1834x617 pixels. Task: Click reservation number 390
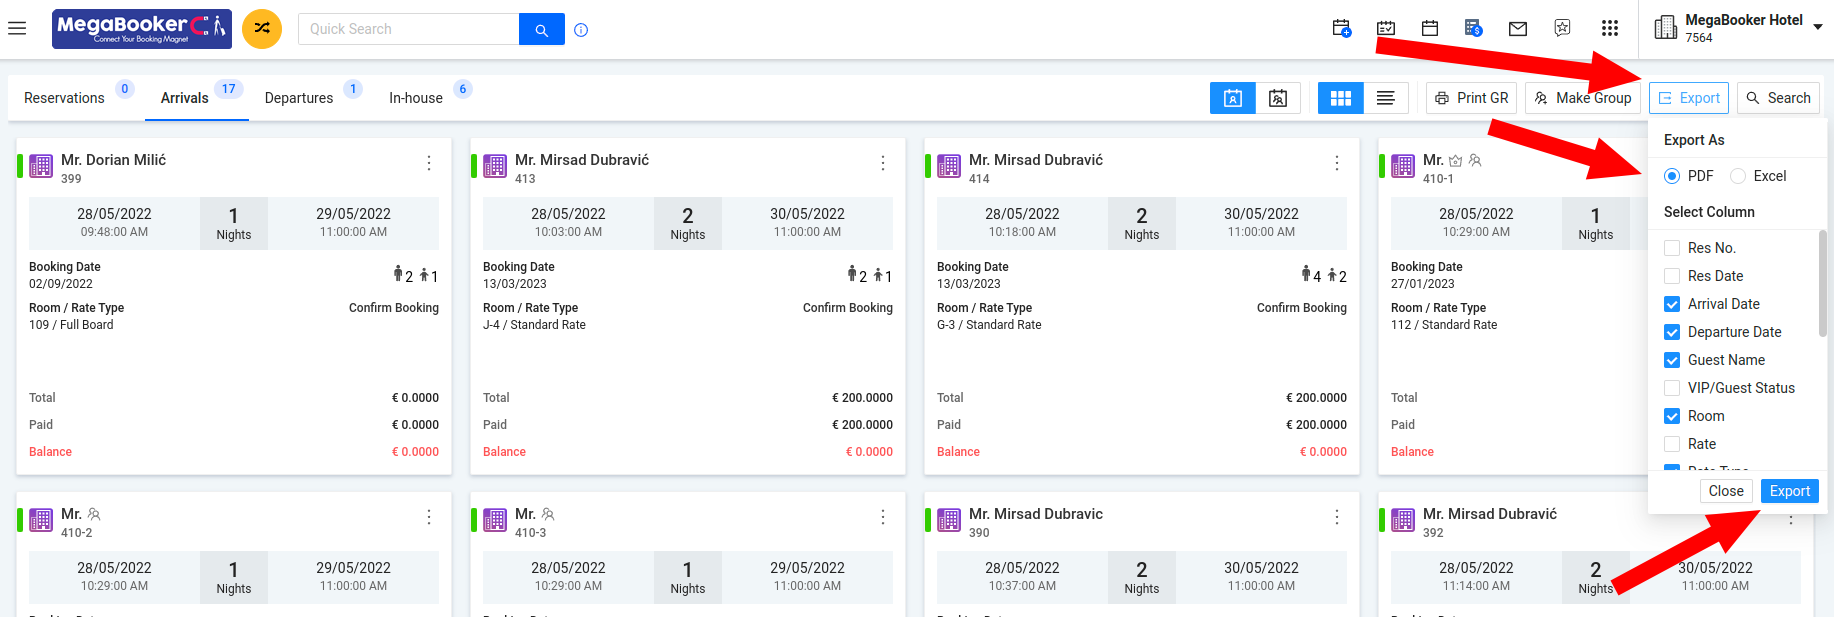tap(979, 533)
